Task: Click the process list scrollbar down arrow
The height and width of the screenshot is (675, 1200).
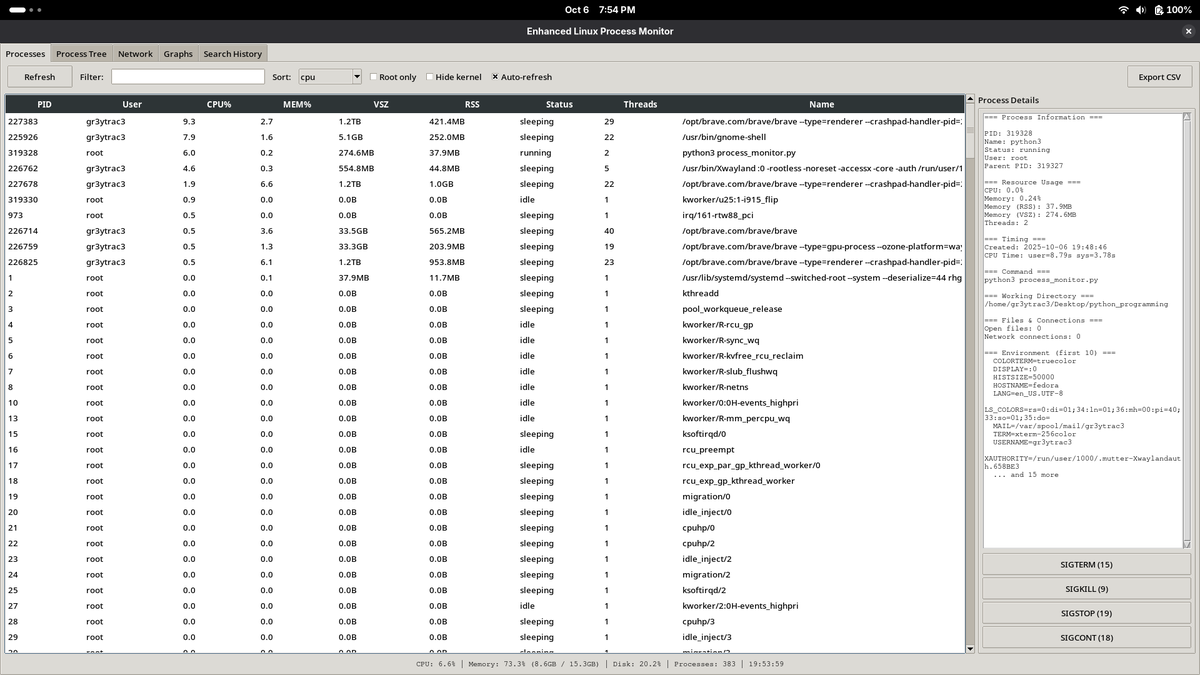Action: pyautogui.click(x=969, y=648)
